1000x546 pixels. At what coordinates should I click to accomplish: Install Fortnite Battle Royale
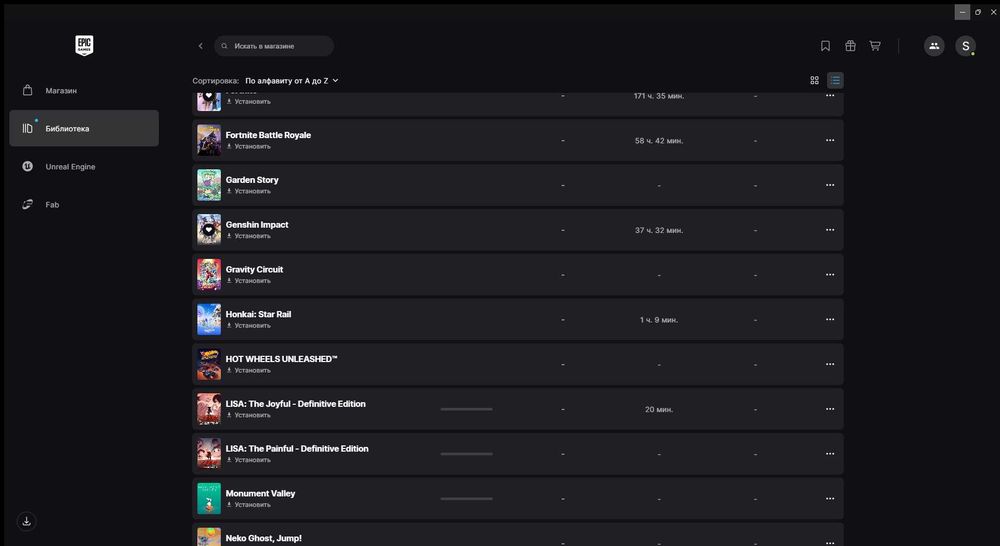pyautogui.click(x=248, y=146)
